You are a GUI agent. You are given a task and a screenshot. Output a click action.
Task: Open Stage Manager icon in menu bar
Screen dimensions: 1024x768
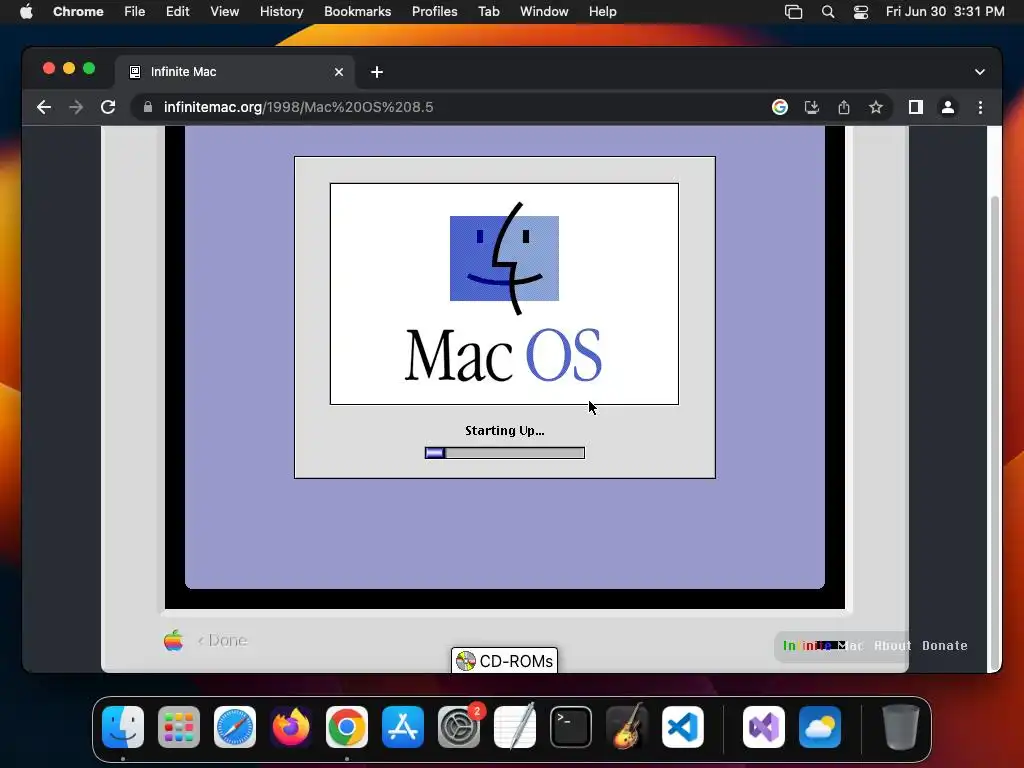click(793, 12)
